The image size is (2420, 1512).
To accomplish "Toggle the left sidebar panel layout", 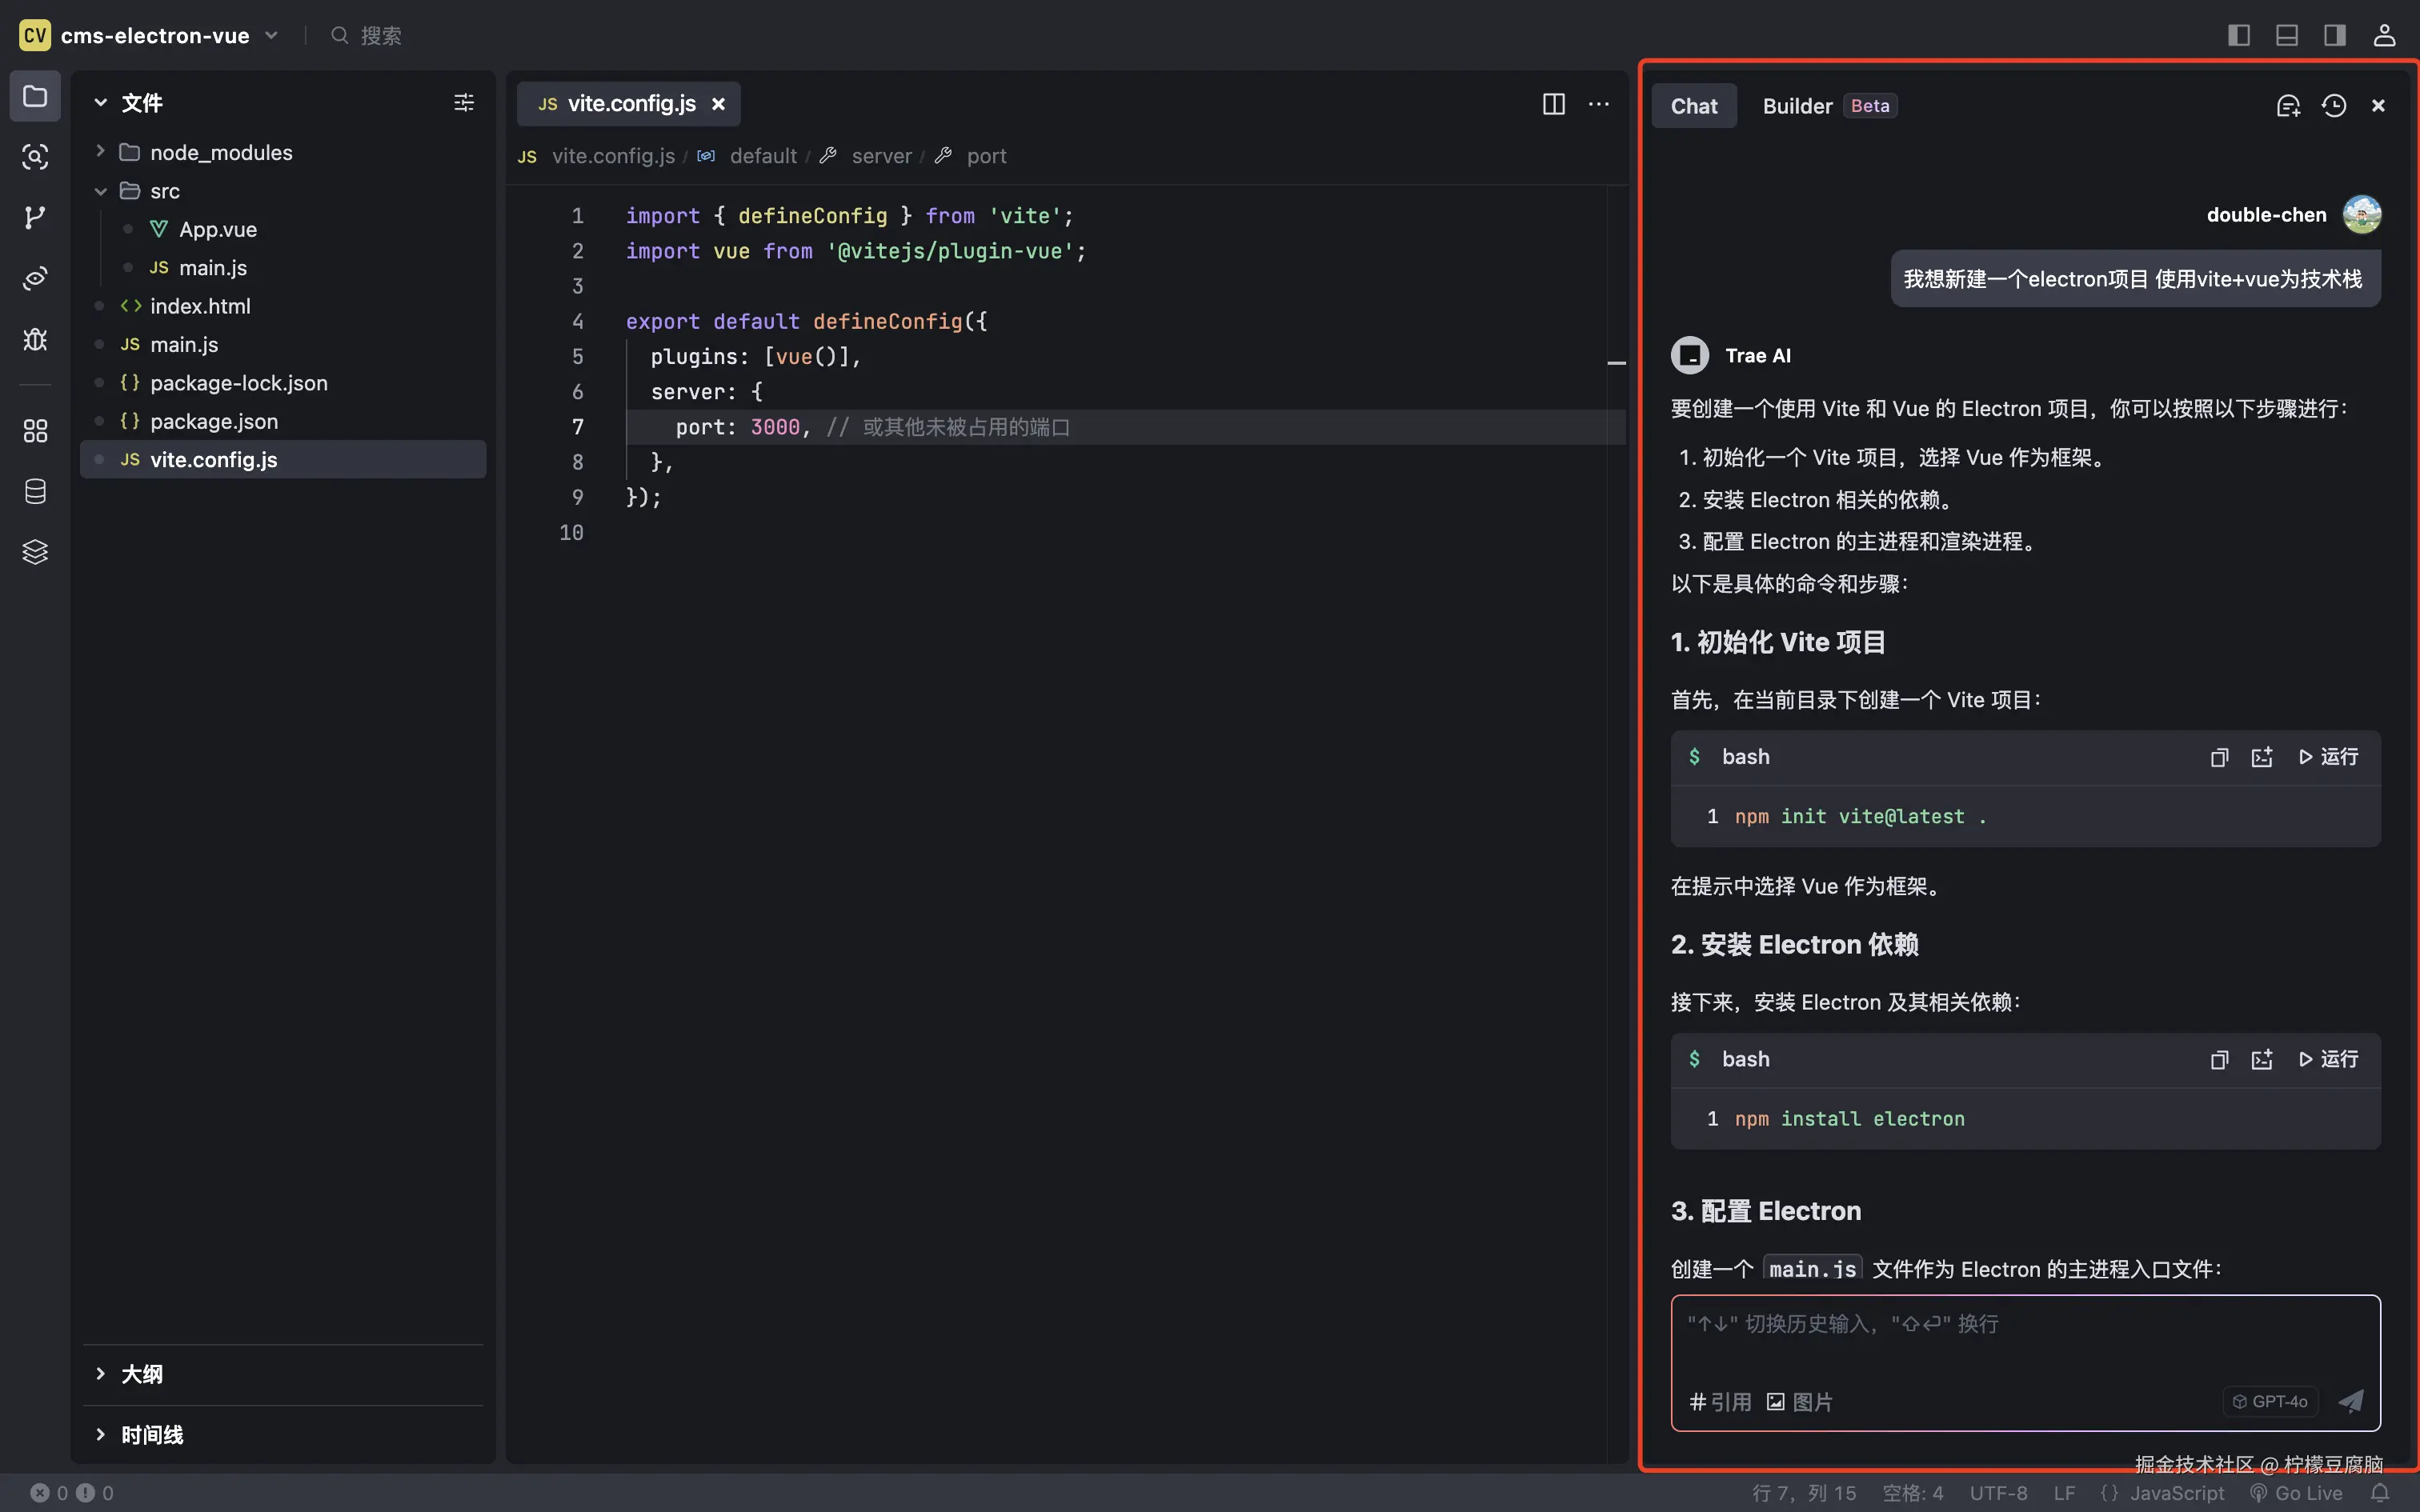I will pyautogui.click(x=2239, y=35).
